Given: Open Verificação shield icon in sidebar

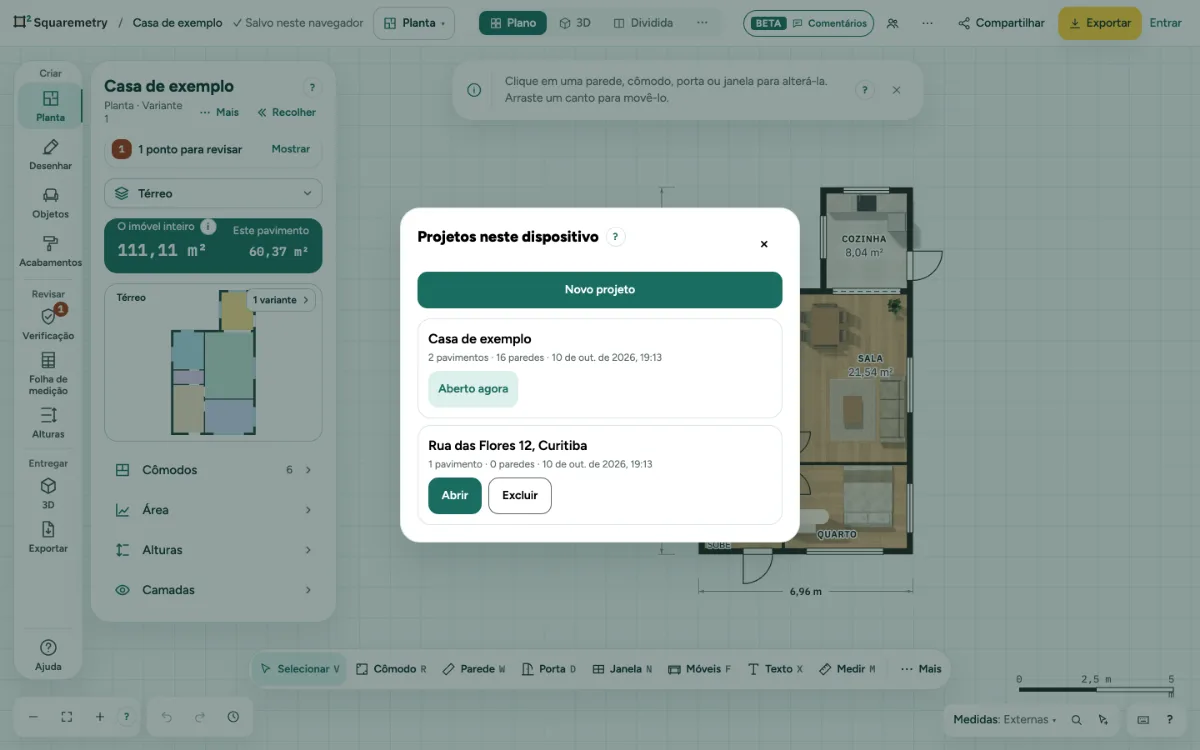Looking at the screenshot, I should click(48, 323).
